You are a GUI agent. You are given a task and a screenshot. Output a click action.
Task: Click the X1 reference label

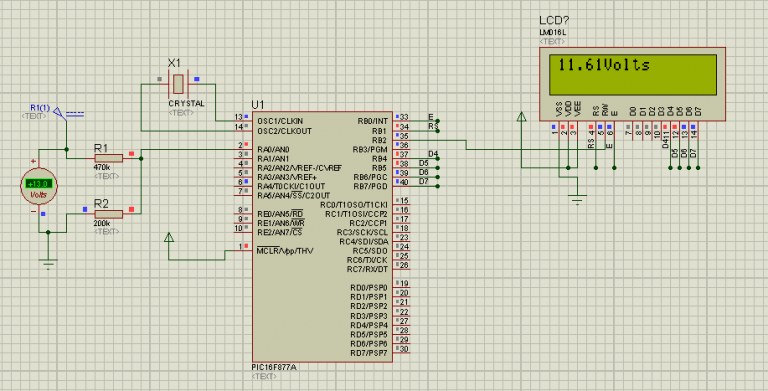point(174,63)
